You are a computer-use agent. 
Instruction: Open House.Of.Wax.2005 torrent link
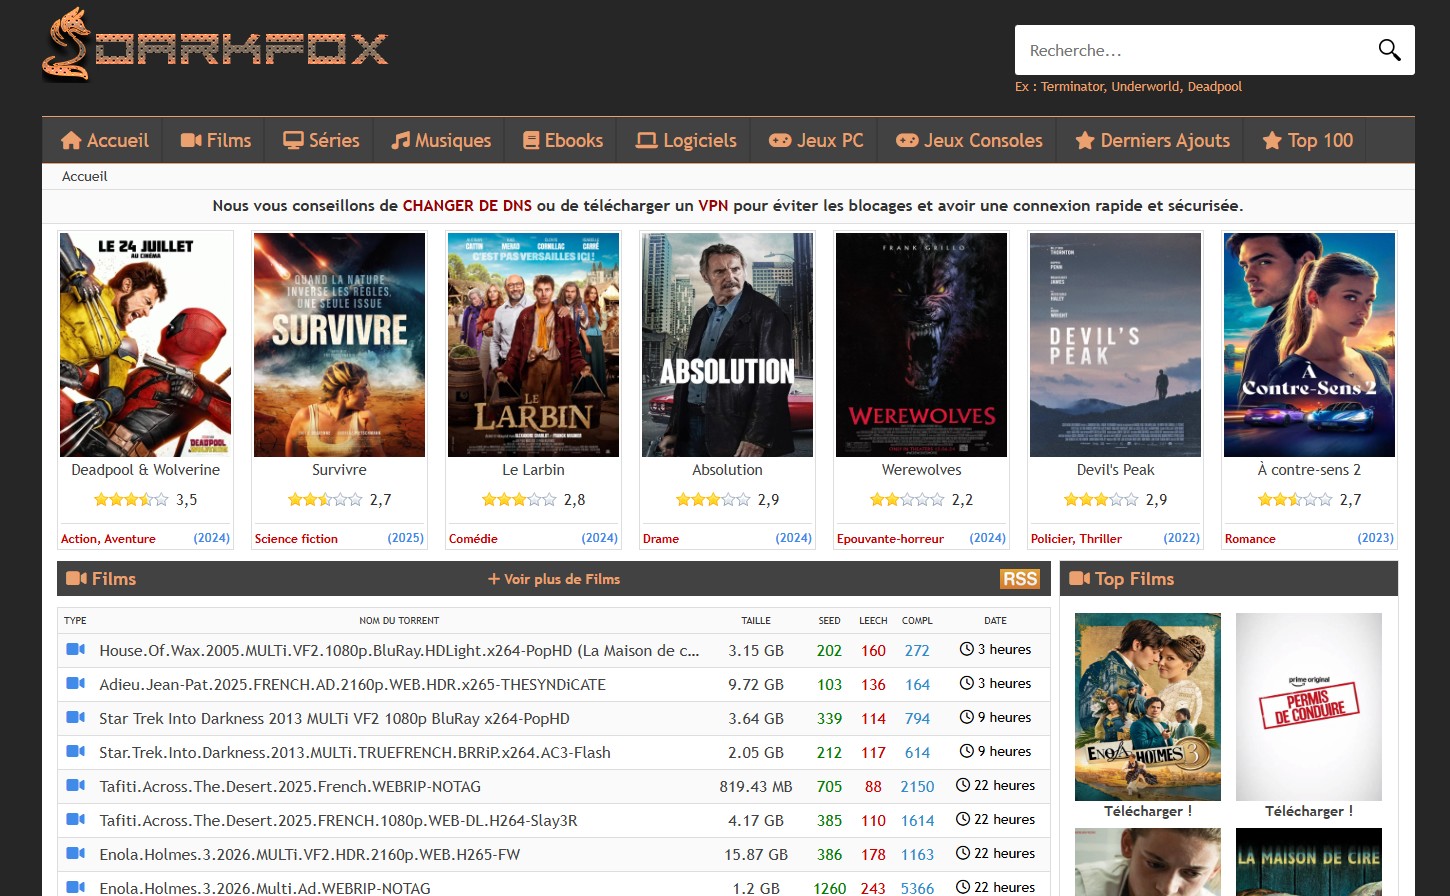coord(399,650)
